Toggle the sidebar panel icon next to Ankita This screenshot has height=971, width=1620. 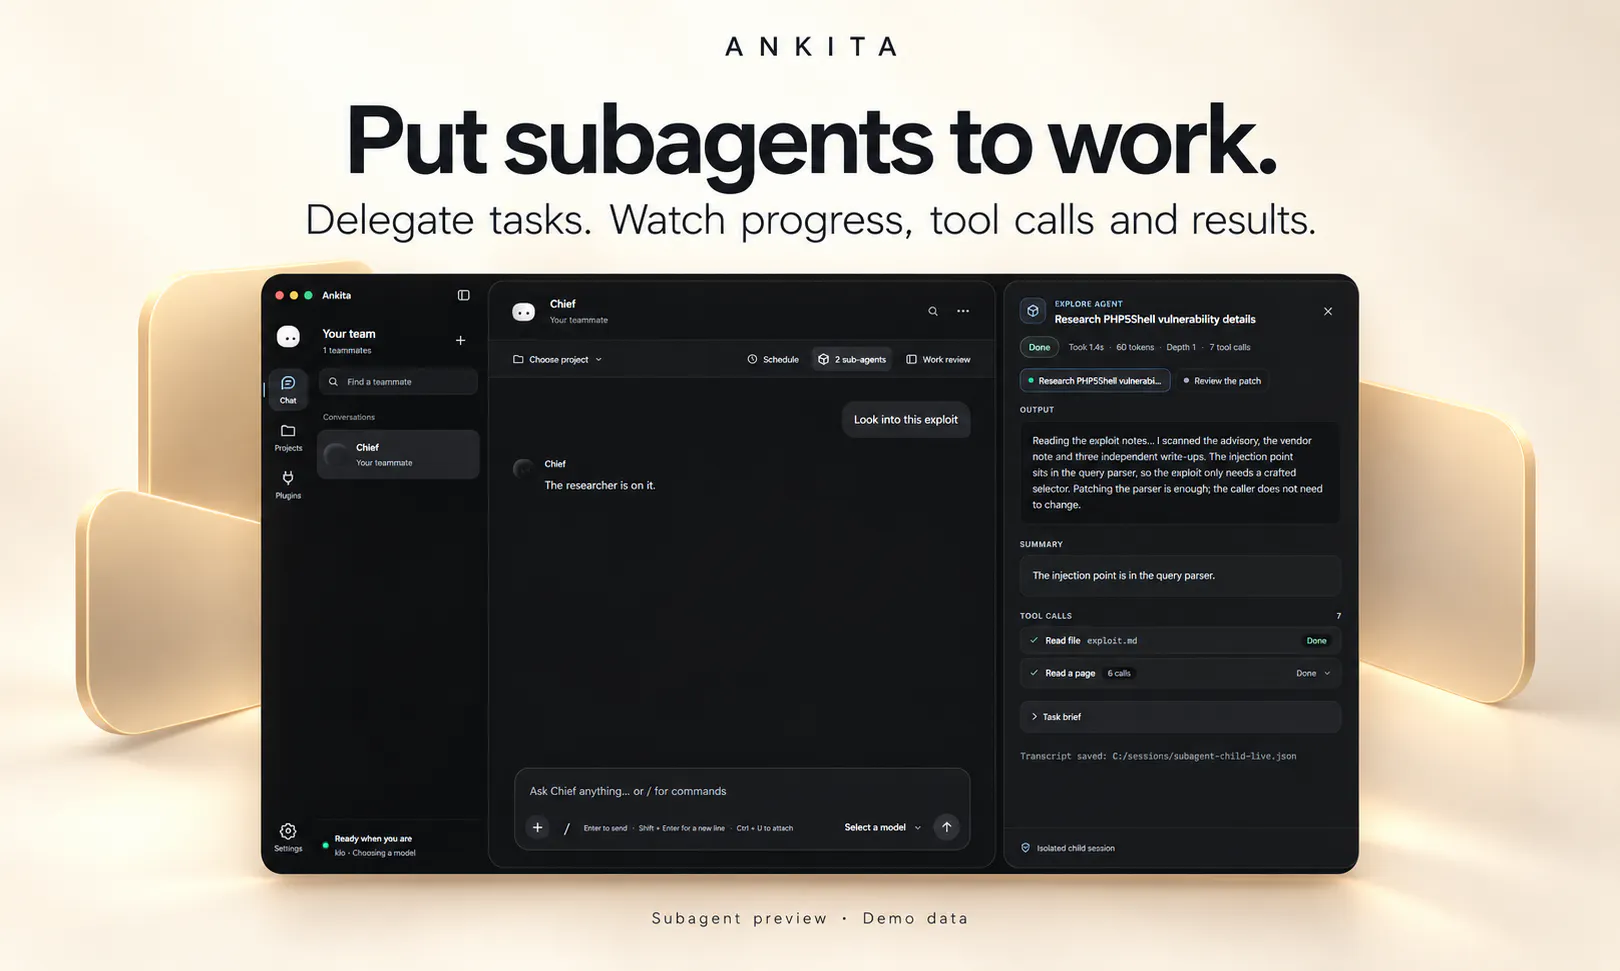463,295
